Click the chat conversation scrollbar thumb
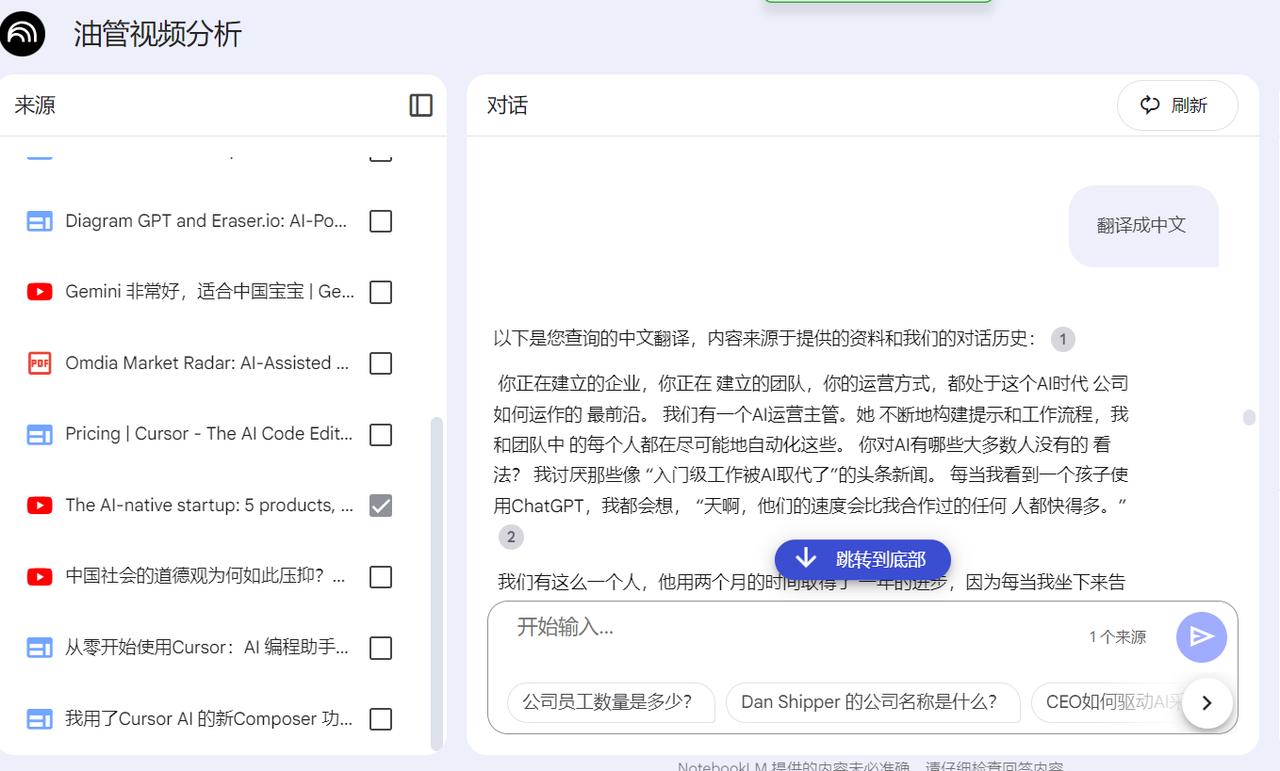The image size is (1280, 771). click(1249, 417)
